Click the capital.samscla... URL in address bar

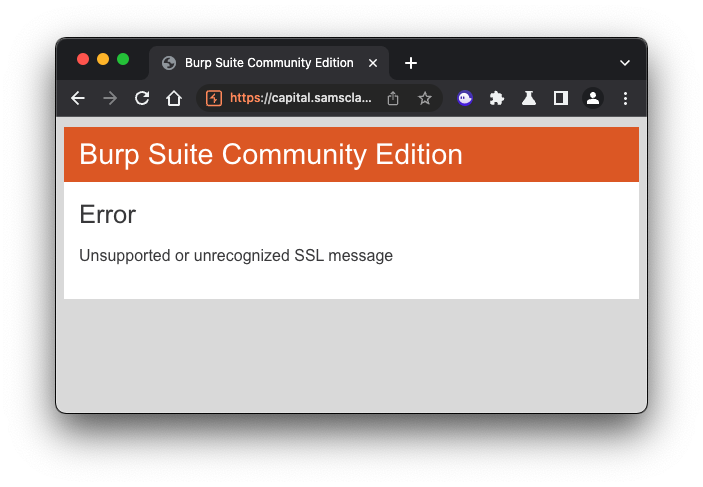(300, 98)
